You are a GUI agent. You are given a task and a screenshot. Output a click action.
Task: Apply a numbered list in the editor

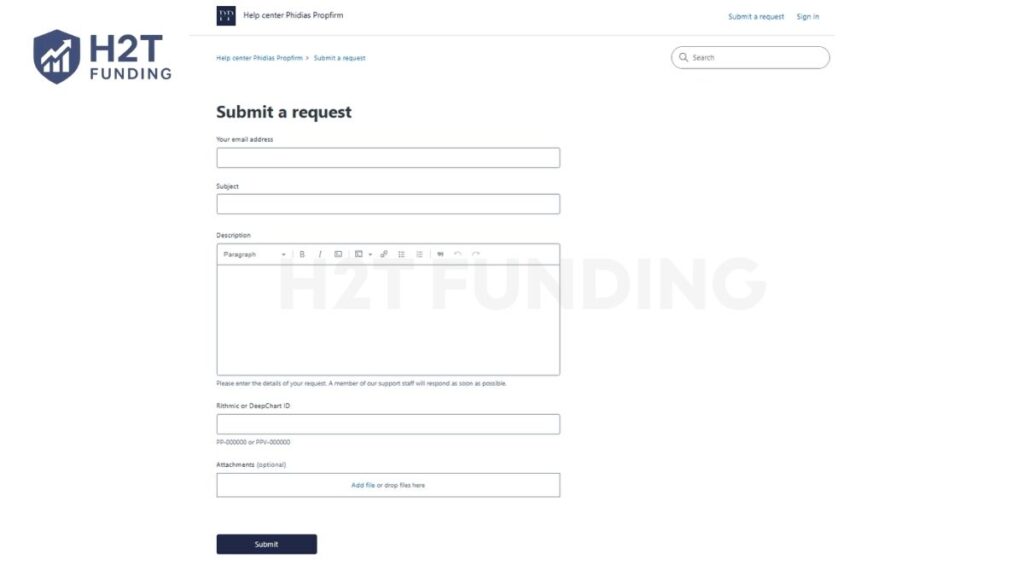(x=419, y=254)
